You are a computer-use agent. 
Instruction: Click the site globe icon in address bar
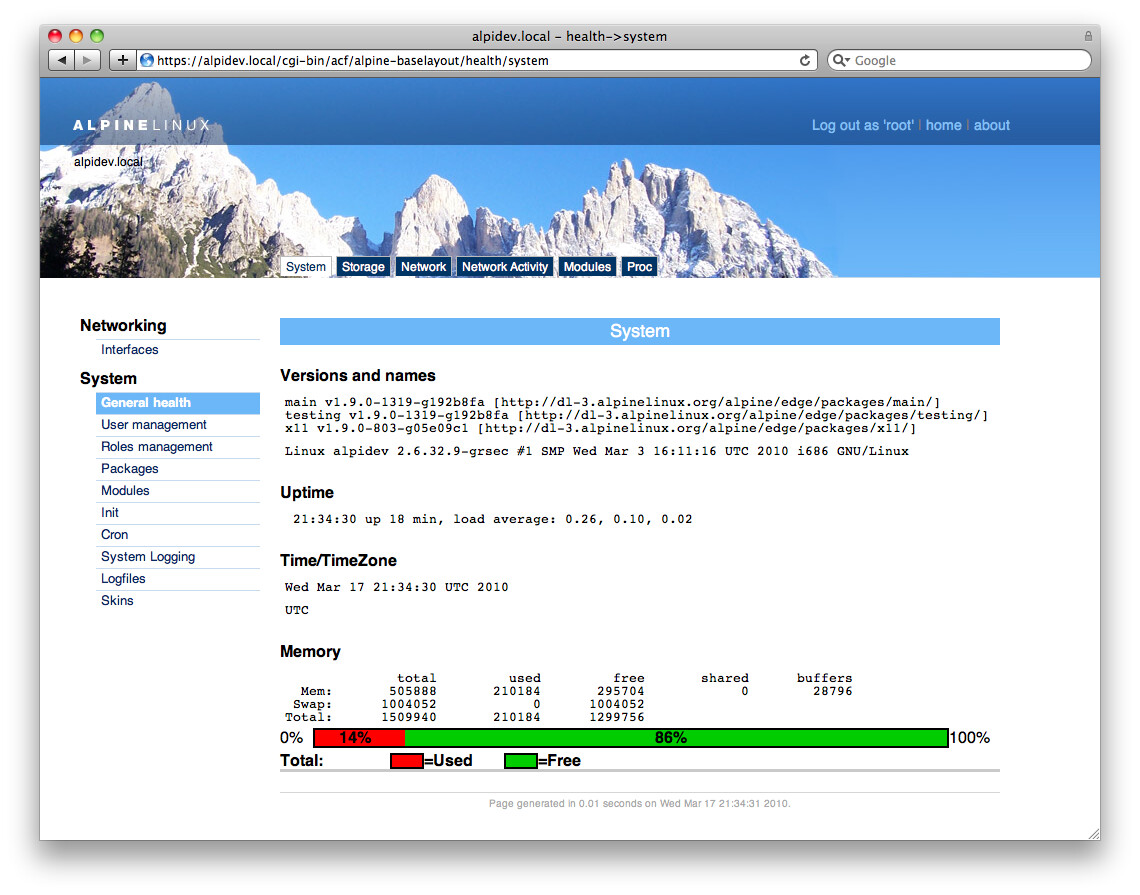click(147, 60)
